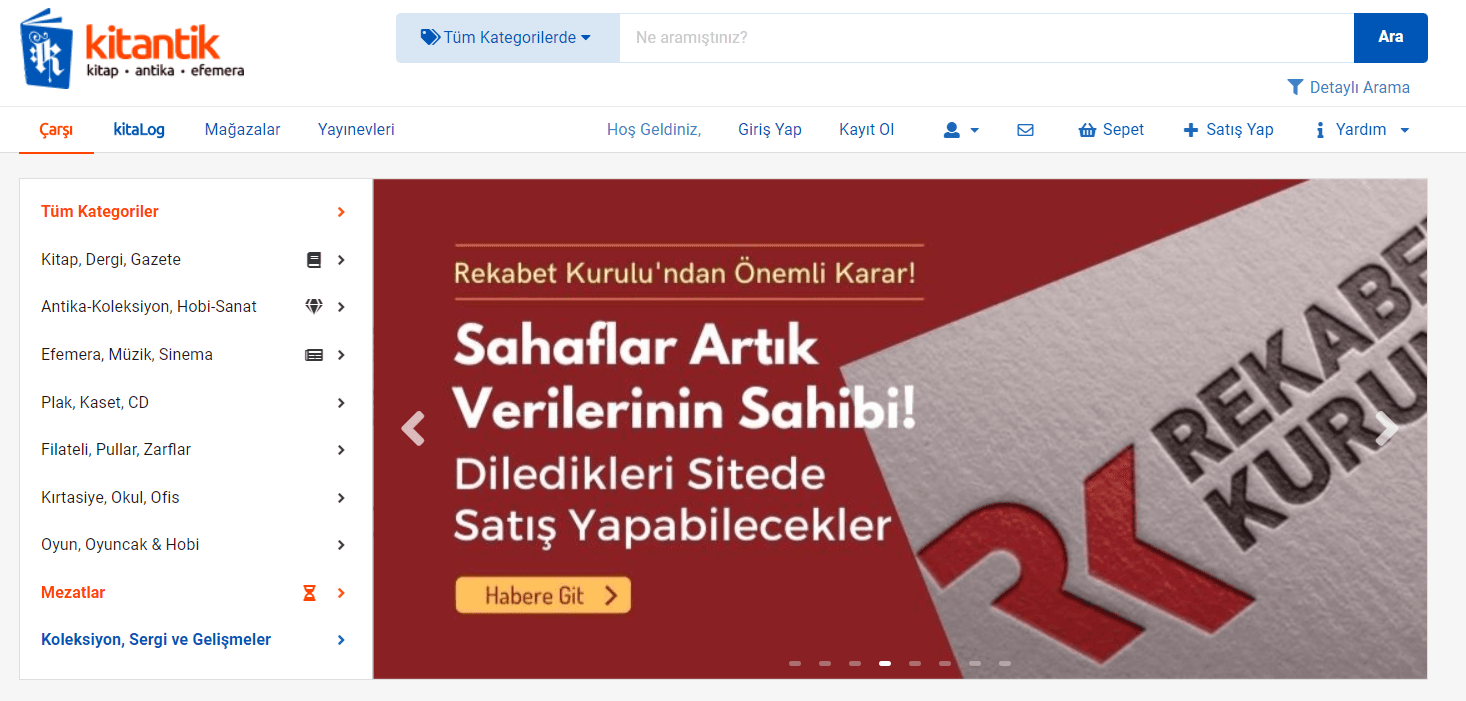Image resolution: width=1466 pixels, height=701 pixels.
Task: Open the Sepet shopping basket
Action: pyautogui.click(x=1111, y=130)
